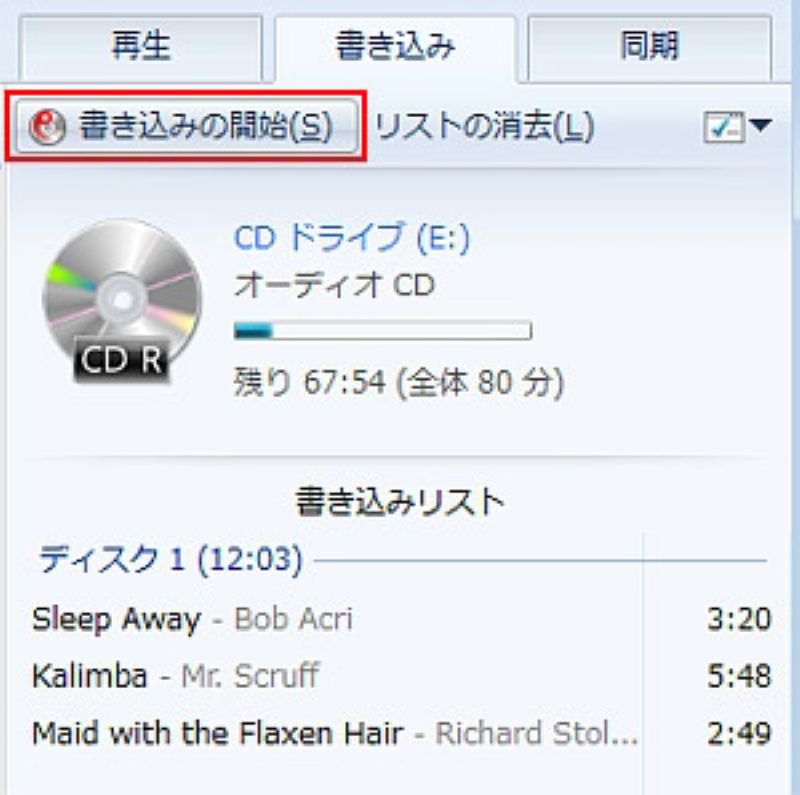
Task: Select the Kalimba track
Action: [90, 676]
